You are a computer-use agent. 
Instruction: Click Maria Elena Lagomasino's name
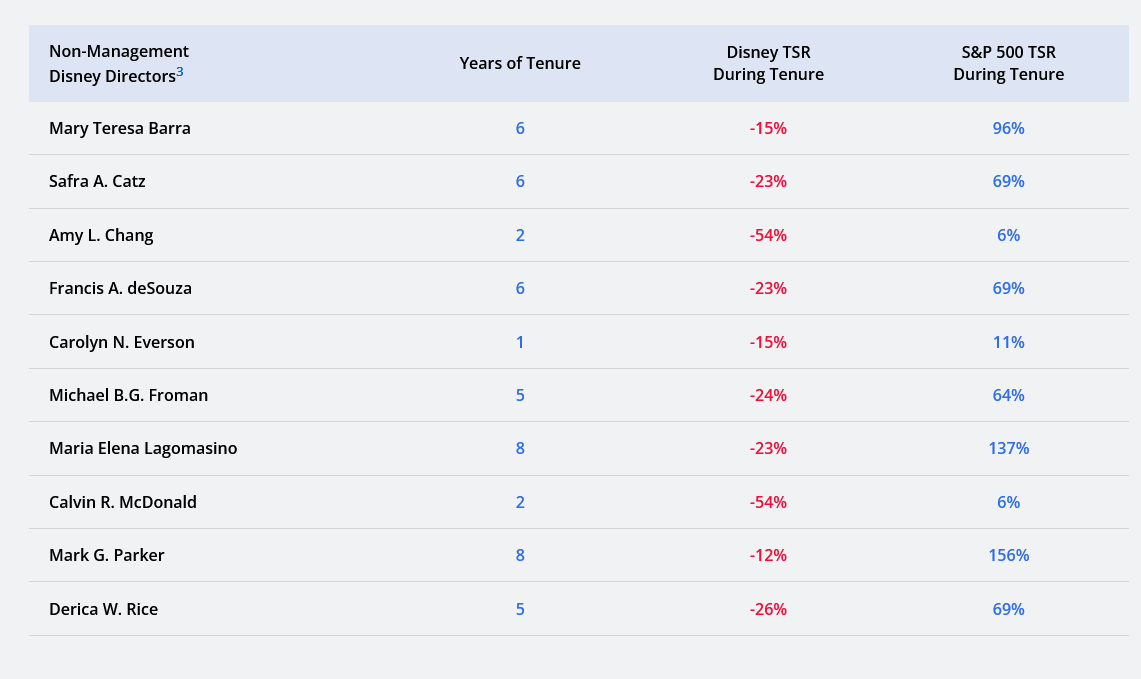coord(143,448)
